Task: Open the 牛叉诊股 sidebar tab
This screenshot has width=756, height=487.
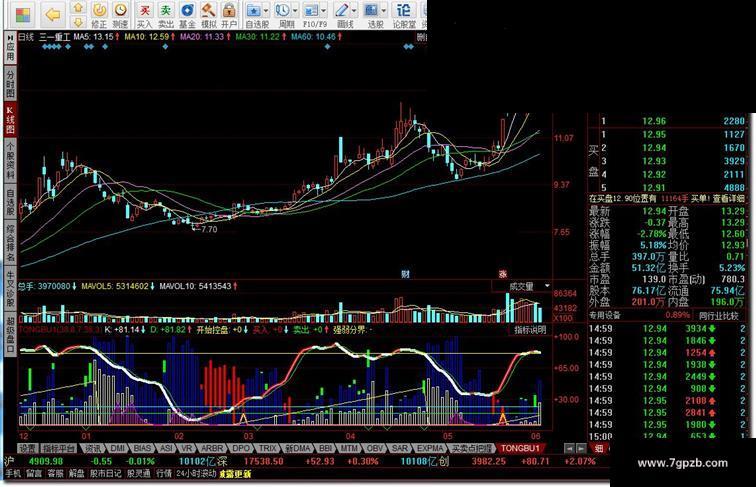Action: click(10, 289)
